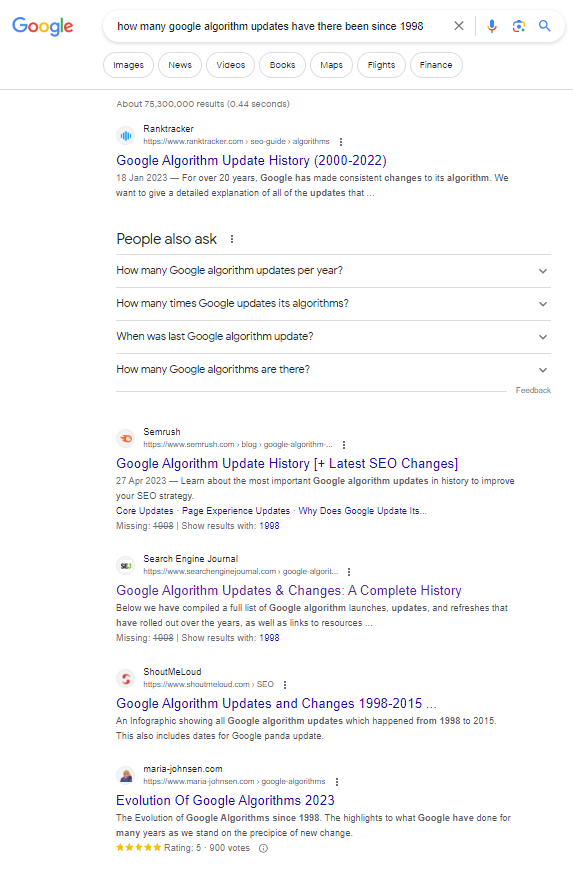Open People also ask options menu
Viewport: 573px width, 869px height.
click(232, 239)
